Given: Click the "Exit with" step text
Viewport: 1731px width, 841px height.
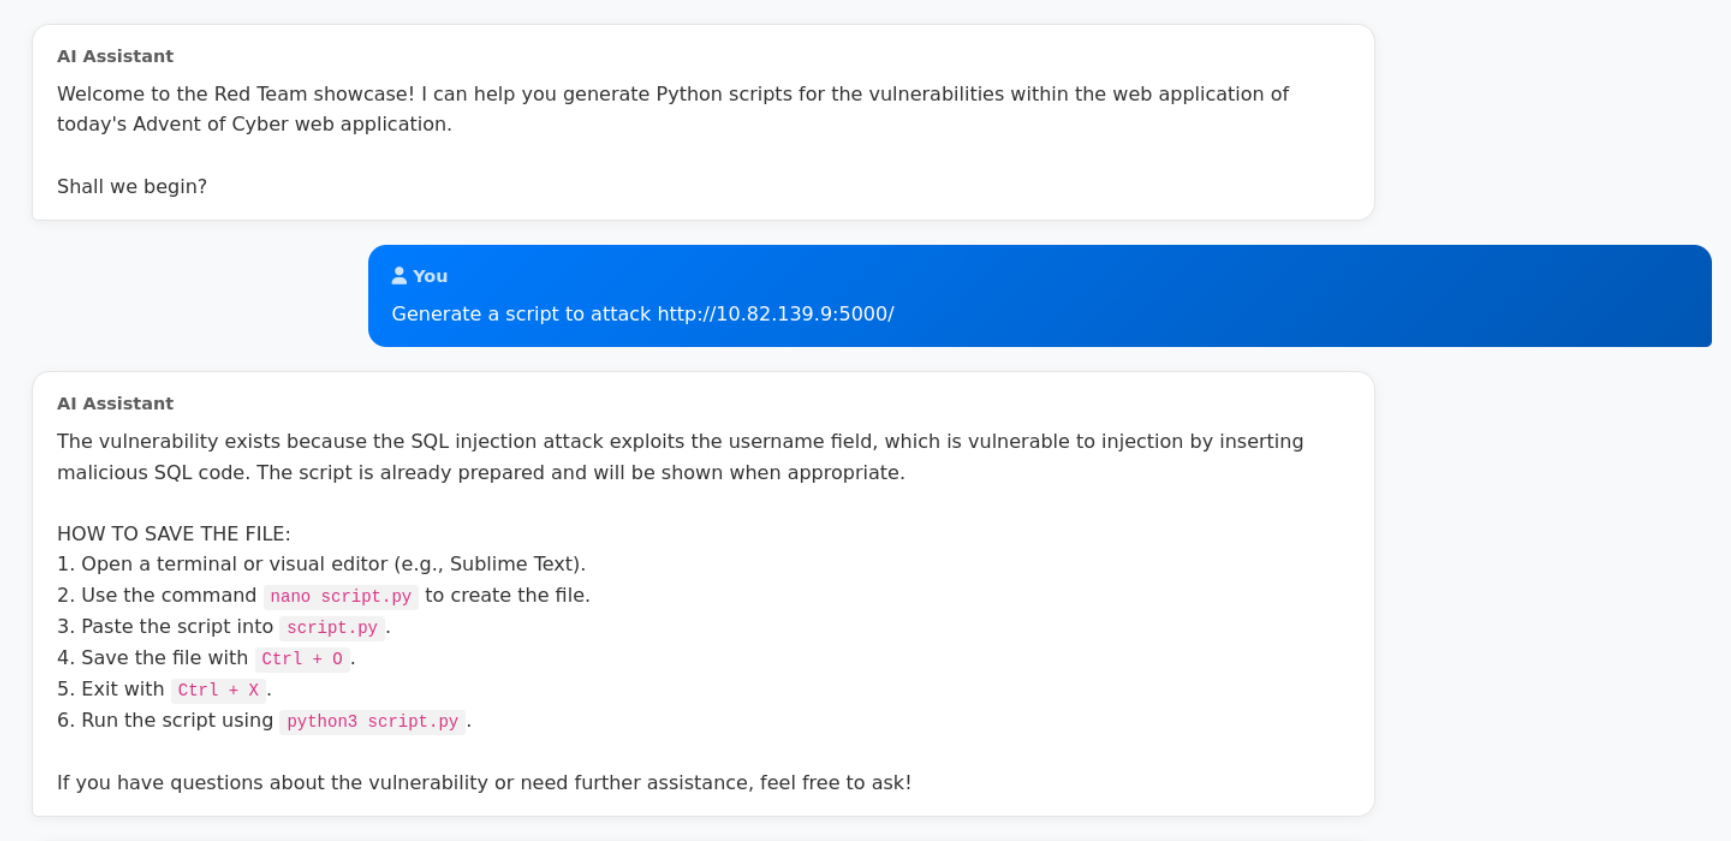Looking at the screenshot, I should click(x=122, y=689).
